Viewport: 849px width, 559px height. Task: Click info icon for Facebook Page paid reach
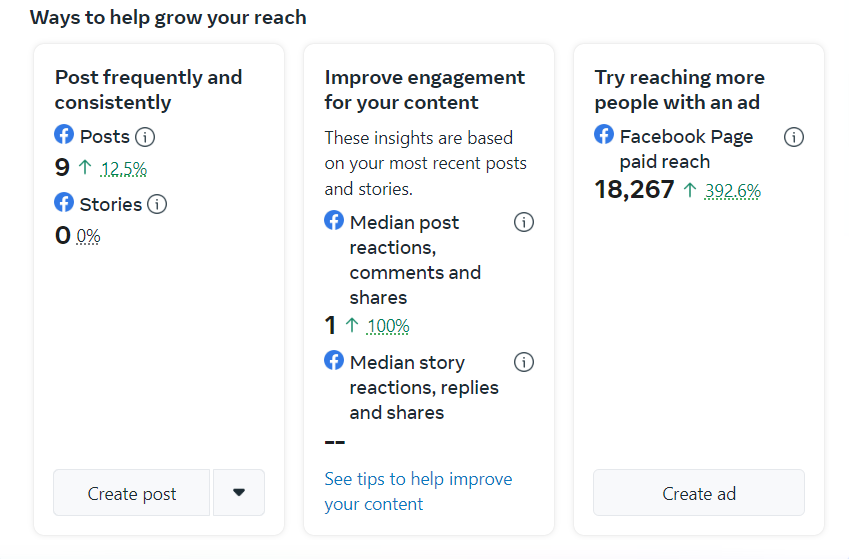coord(794,137)
